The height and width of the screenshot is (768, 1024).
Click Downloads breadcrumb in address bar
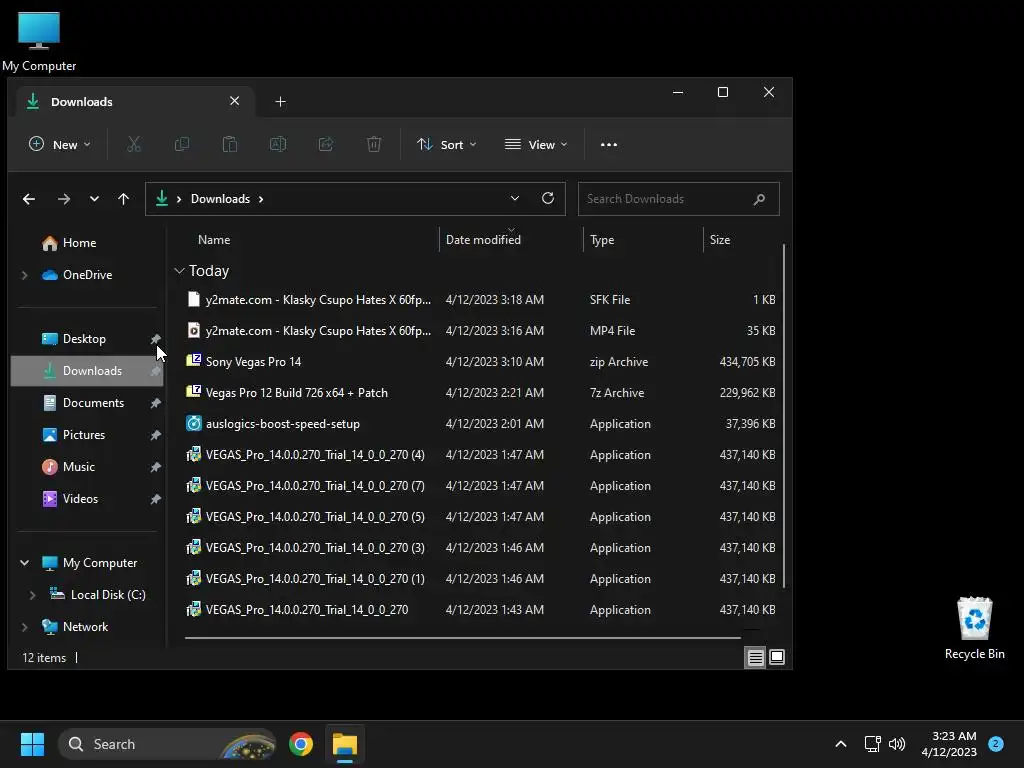point(220,199)
